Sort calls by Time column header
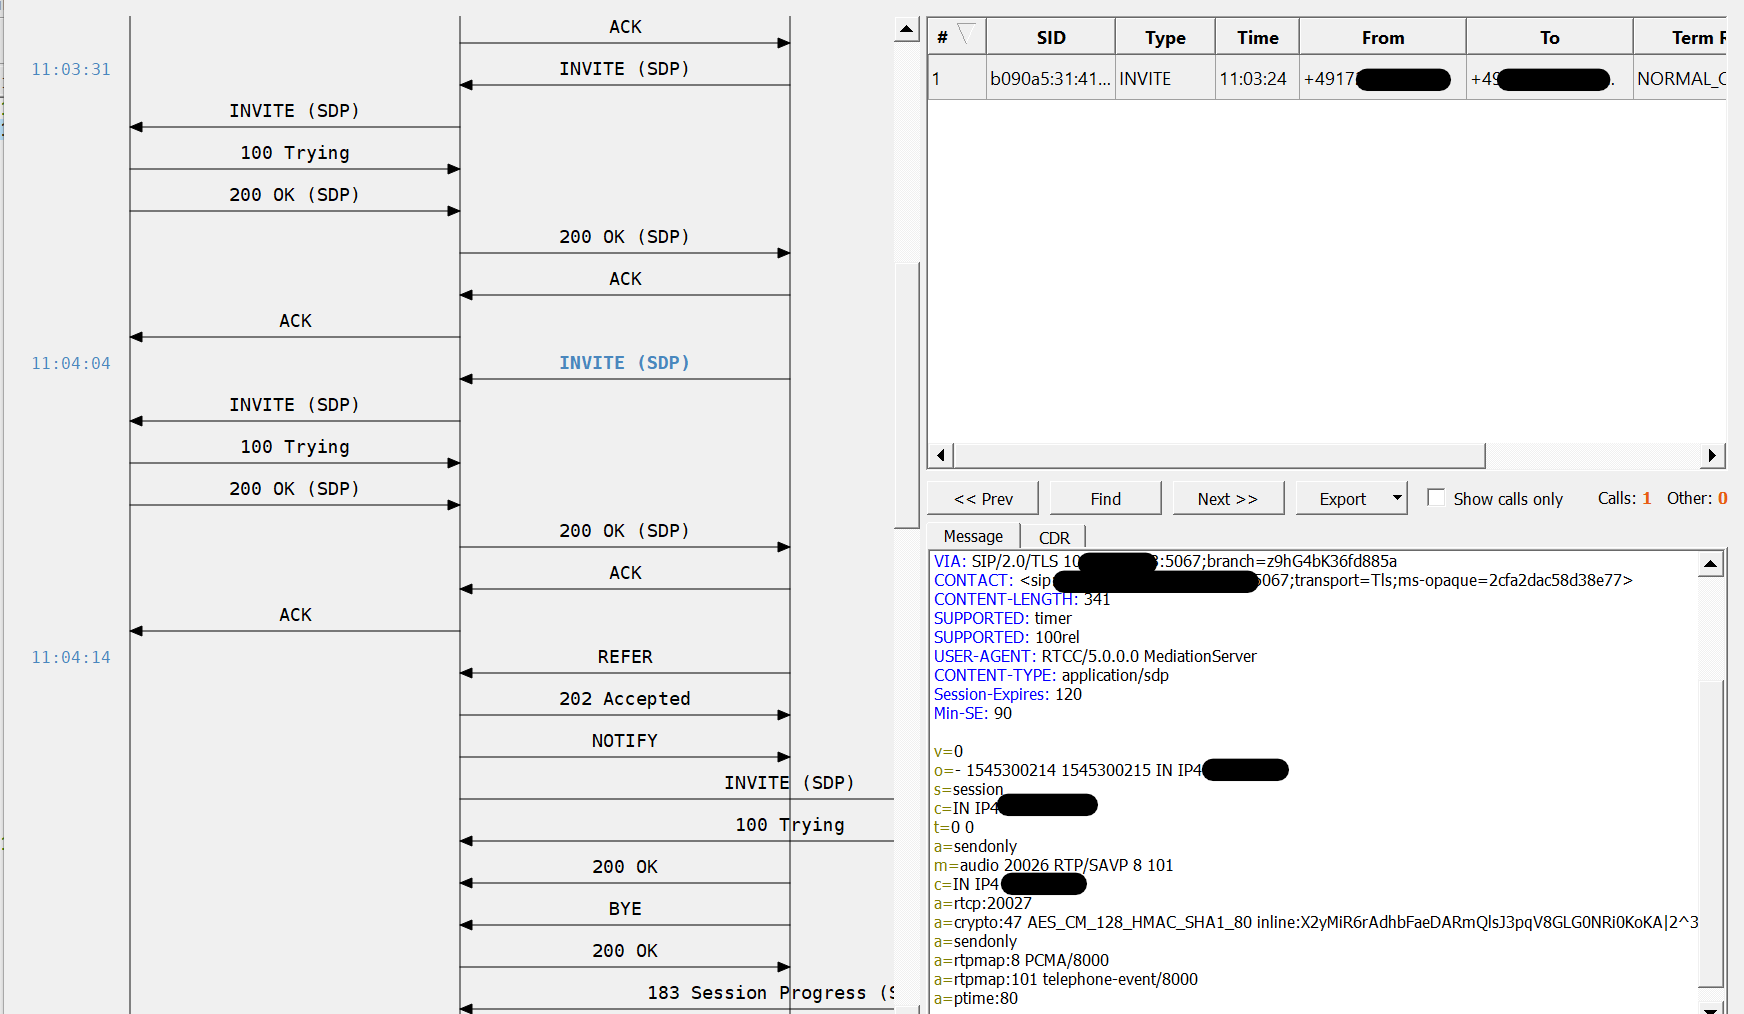Viewport: 1744px width, 1014px height. click(1257, 38)
